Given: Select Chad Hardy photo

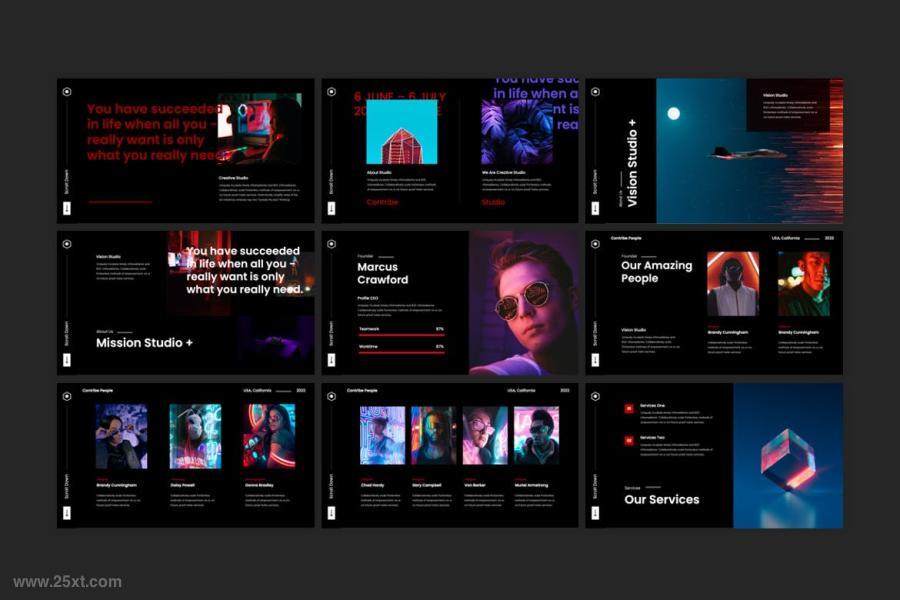Looking at the screenshot, I should click(382, 435).
